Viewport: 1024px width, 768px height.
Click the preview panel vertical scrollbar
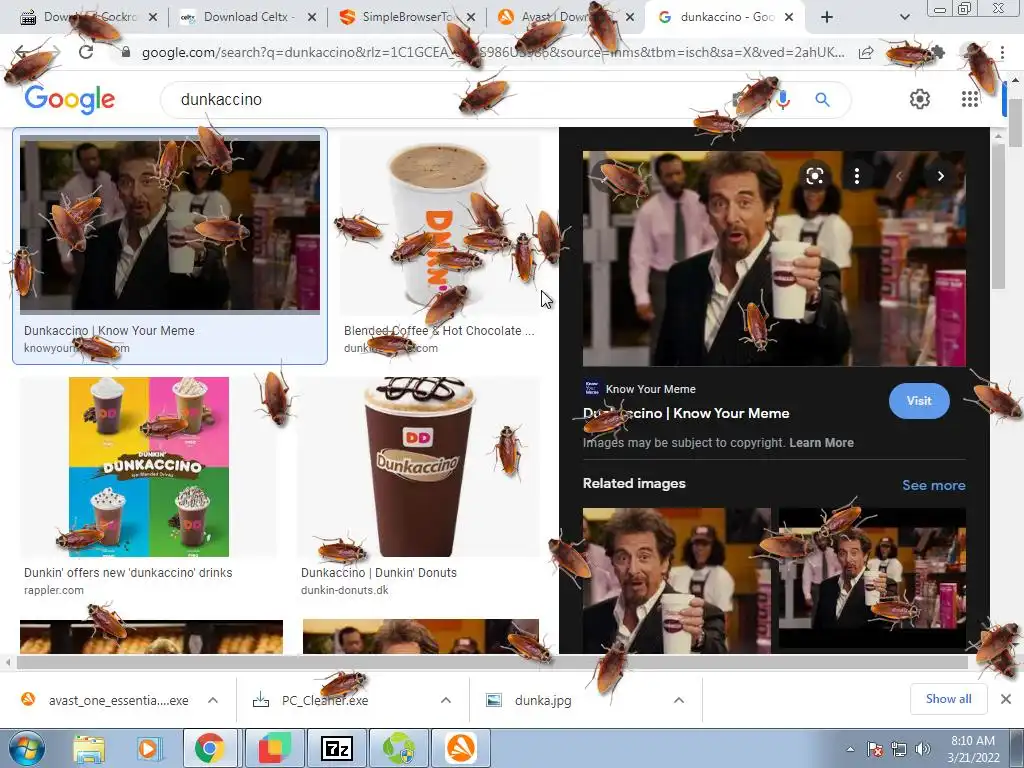pos(998,216)
